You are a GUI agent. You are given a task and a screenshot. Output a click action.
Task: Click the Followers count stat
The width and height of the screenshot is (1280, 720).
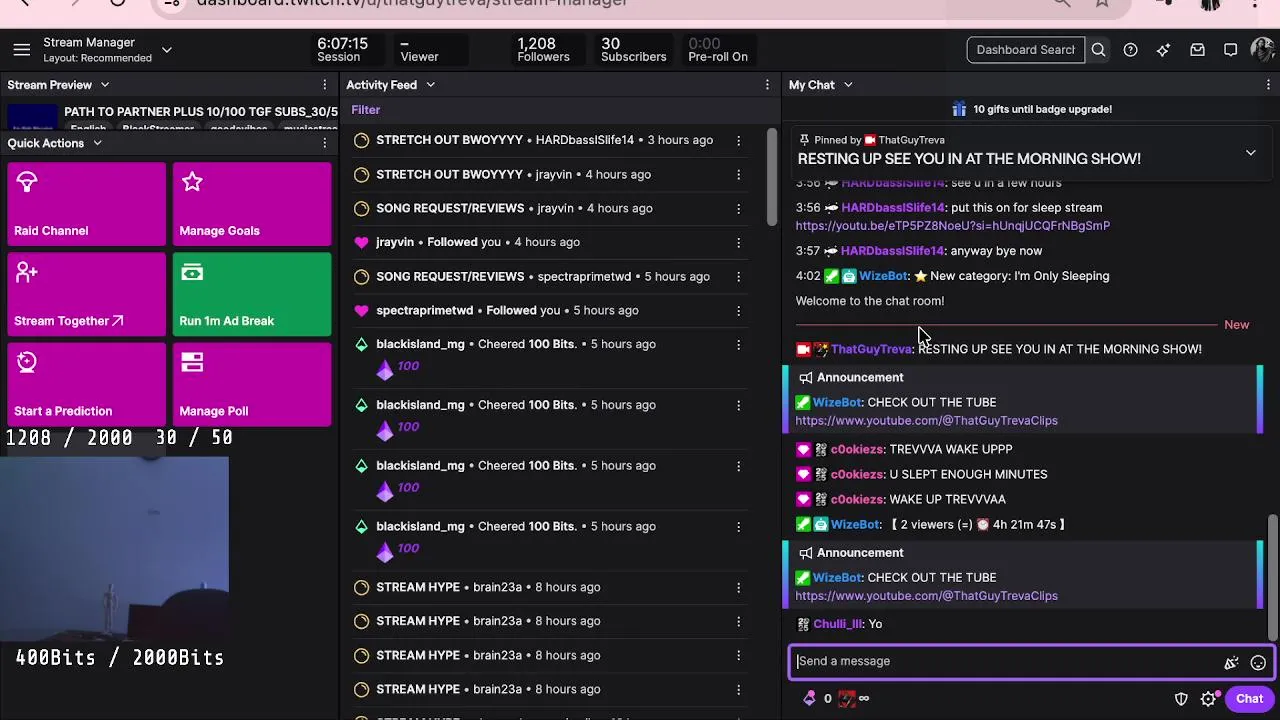543,50
